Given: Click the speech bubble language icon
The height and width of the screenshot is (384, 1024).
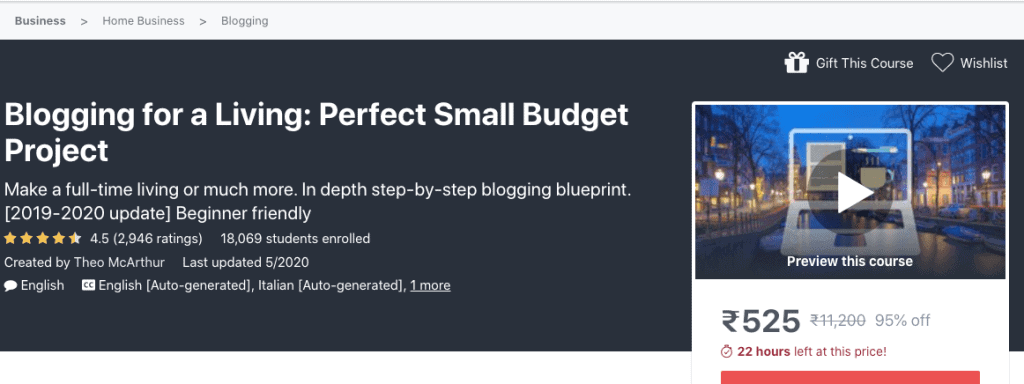Looking at the screenshot, I should pyautogui.click(x=10, y=285).
